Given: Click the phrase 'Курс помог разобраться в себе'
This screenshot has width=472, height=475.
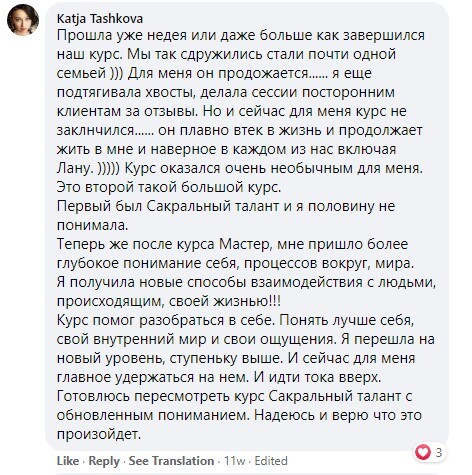Looking at the screenshot, I should tap(166, 320).
